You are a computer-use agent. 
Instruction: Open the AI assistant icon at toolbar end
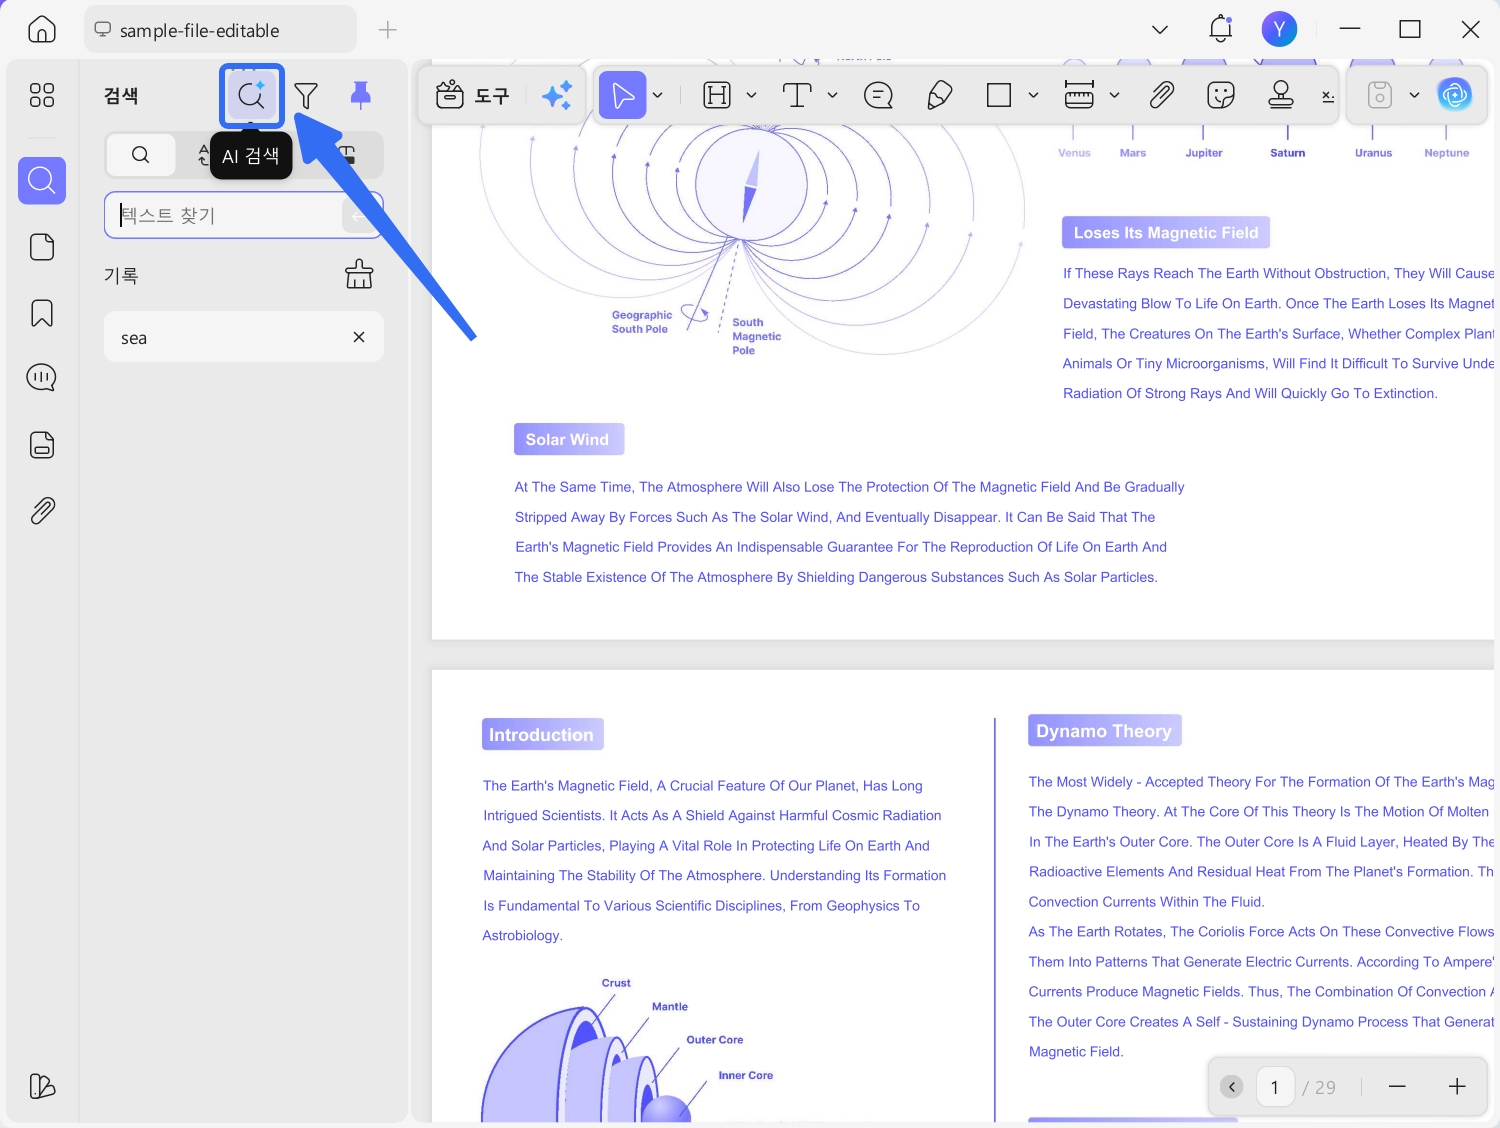pyautogui.click(x=1455, y=95)
